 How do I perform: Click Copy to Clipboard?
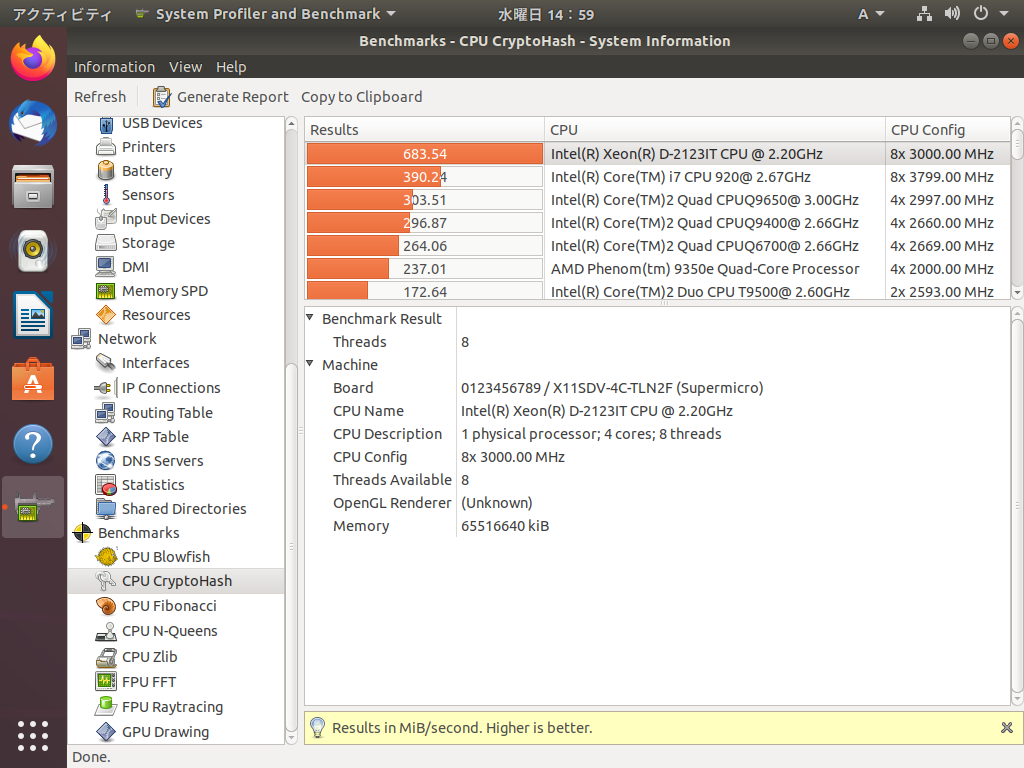pyautogui.click(x=361, y=97)
